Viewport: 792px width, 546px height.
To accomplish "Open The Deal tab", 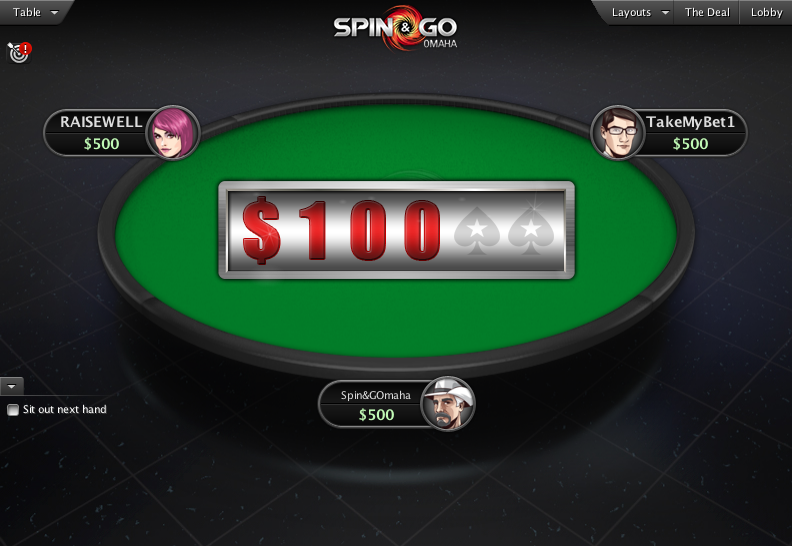I will pos(707,12).
